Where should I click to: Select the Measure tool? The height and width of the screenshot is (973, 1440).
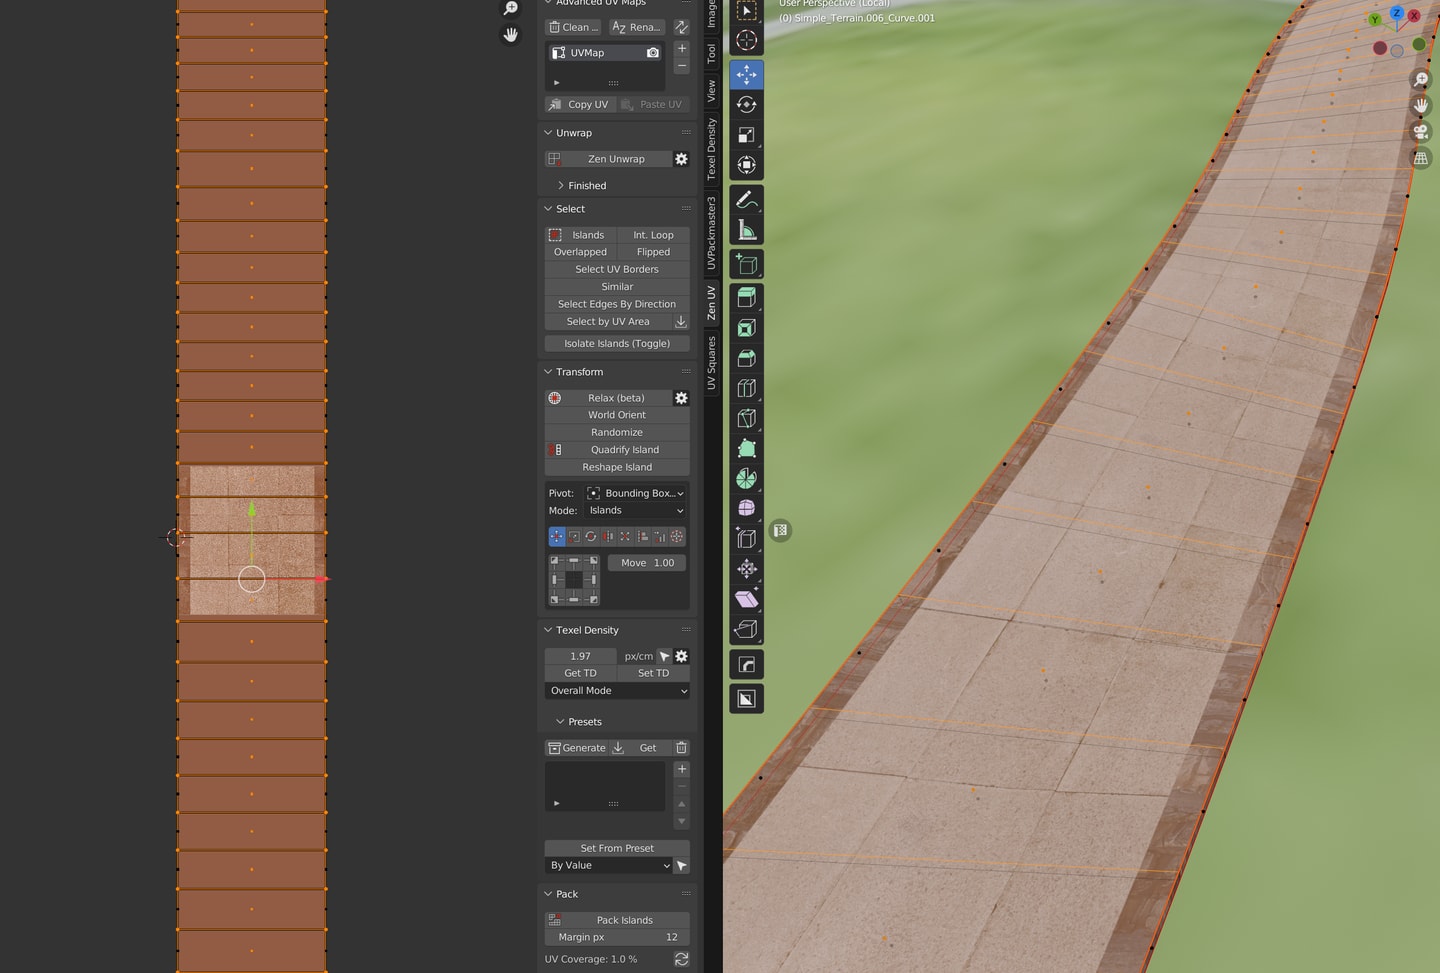tap(746, 230)
